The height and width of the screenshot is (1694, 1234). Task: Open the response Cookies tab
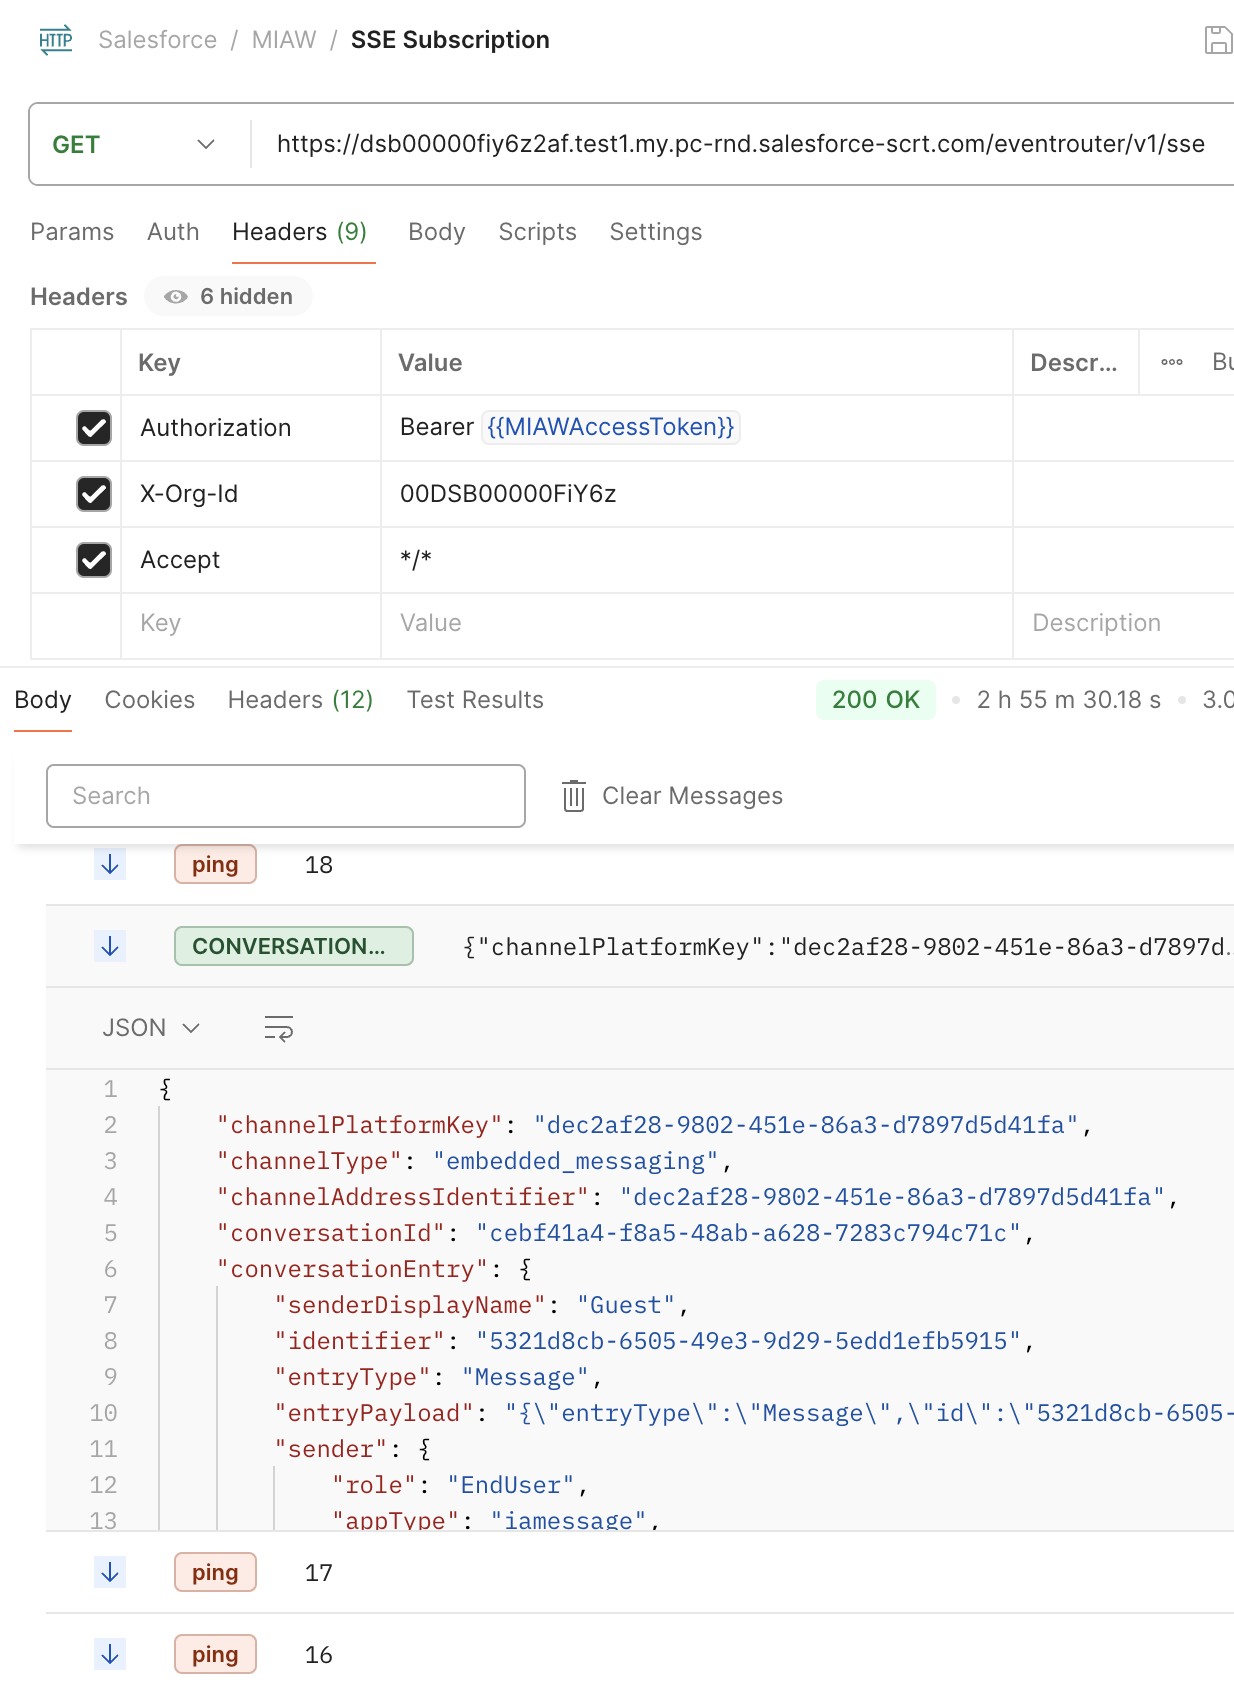point(150,700)
